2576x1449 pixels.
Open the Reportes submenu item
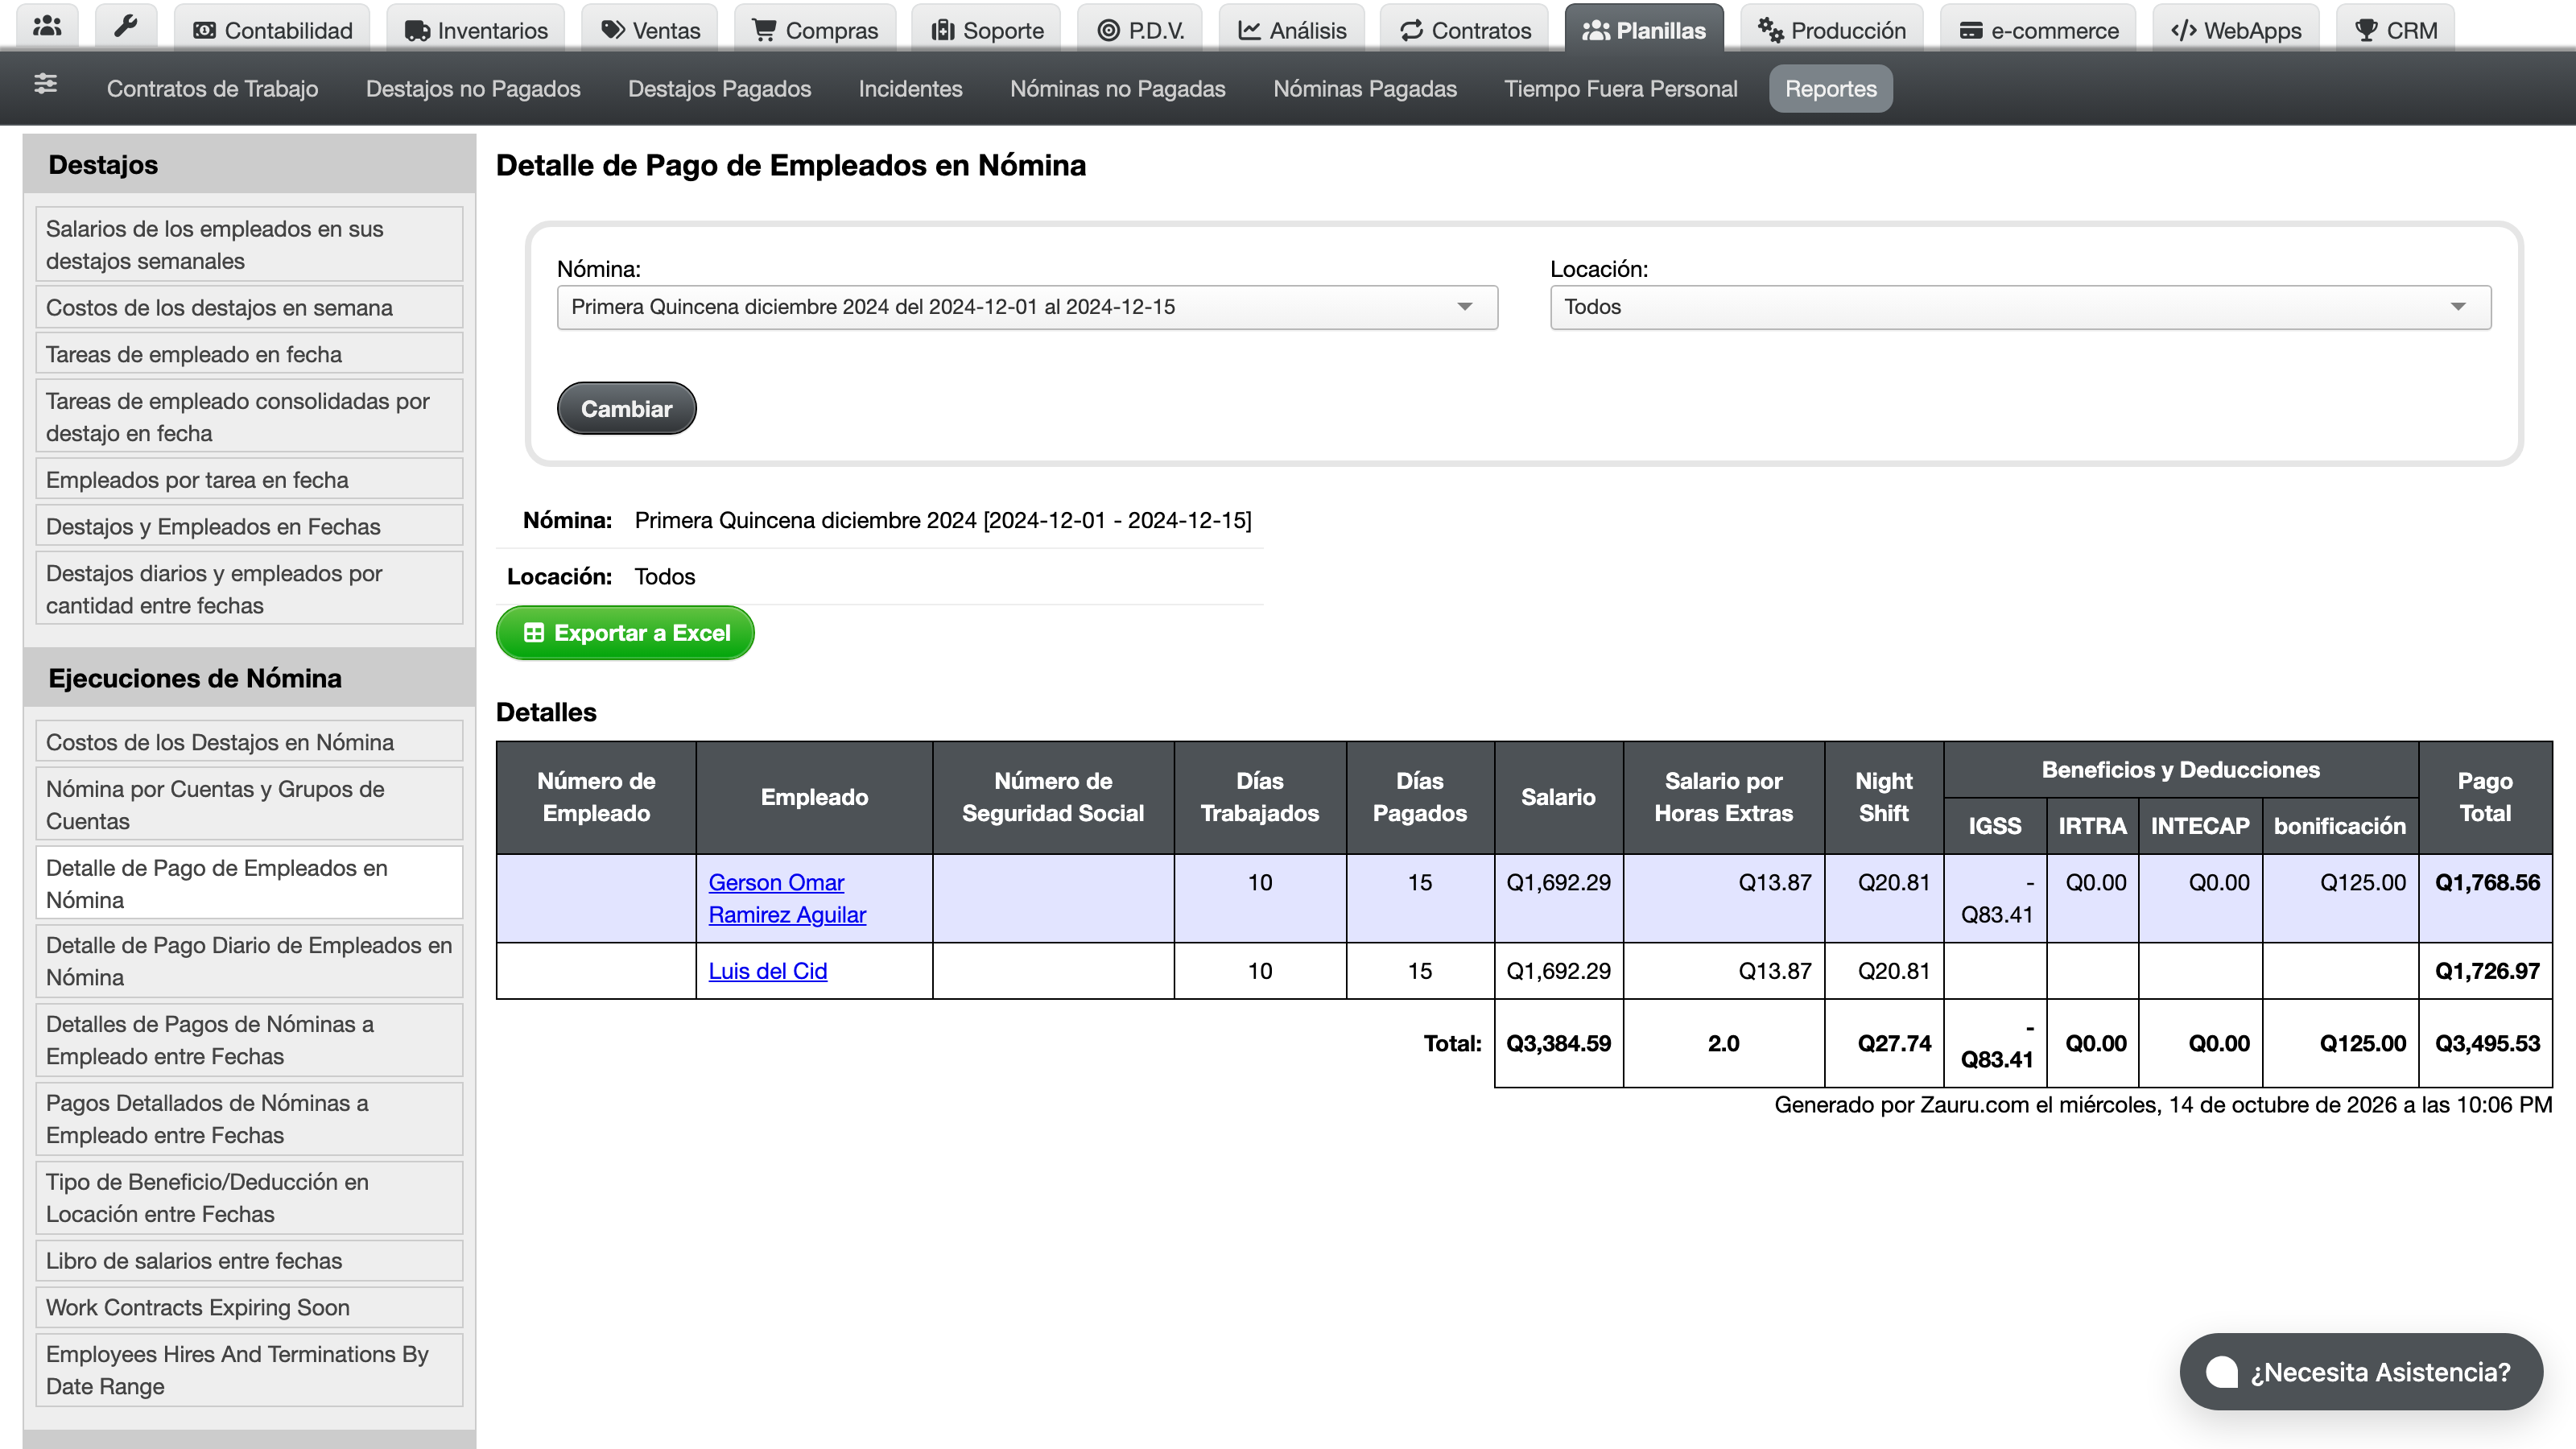(x=1831, y=88)
